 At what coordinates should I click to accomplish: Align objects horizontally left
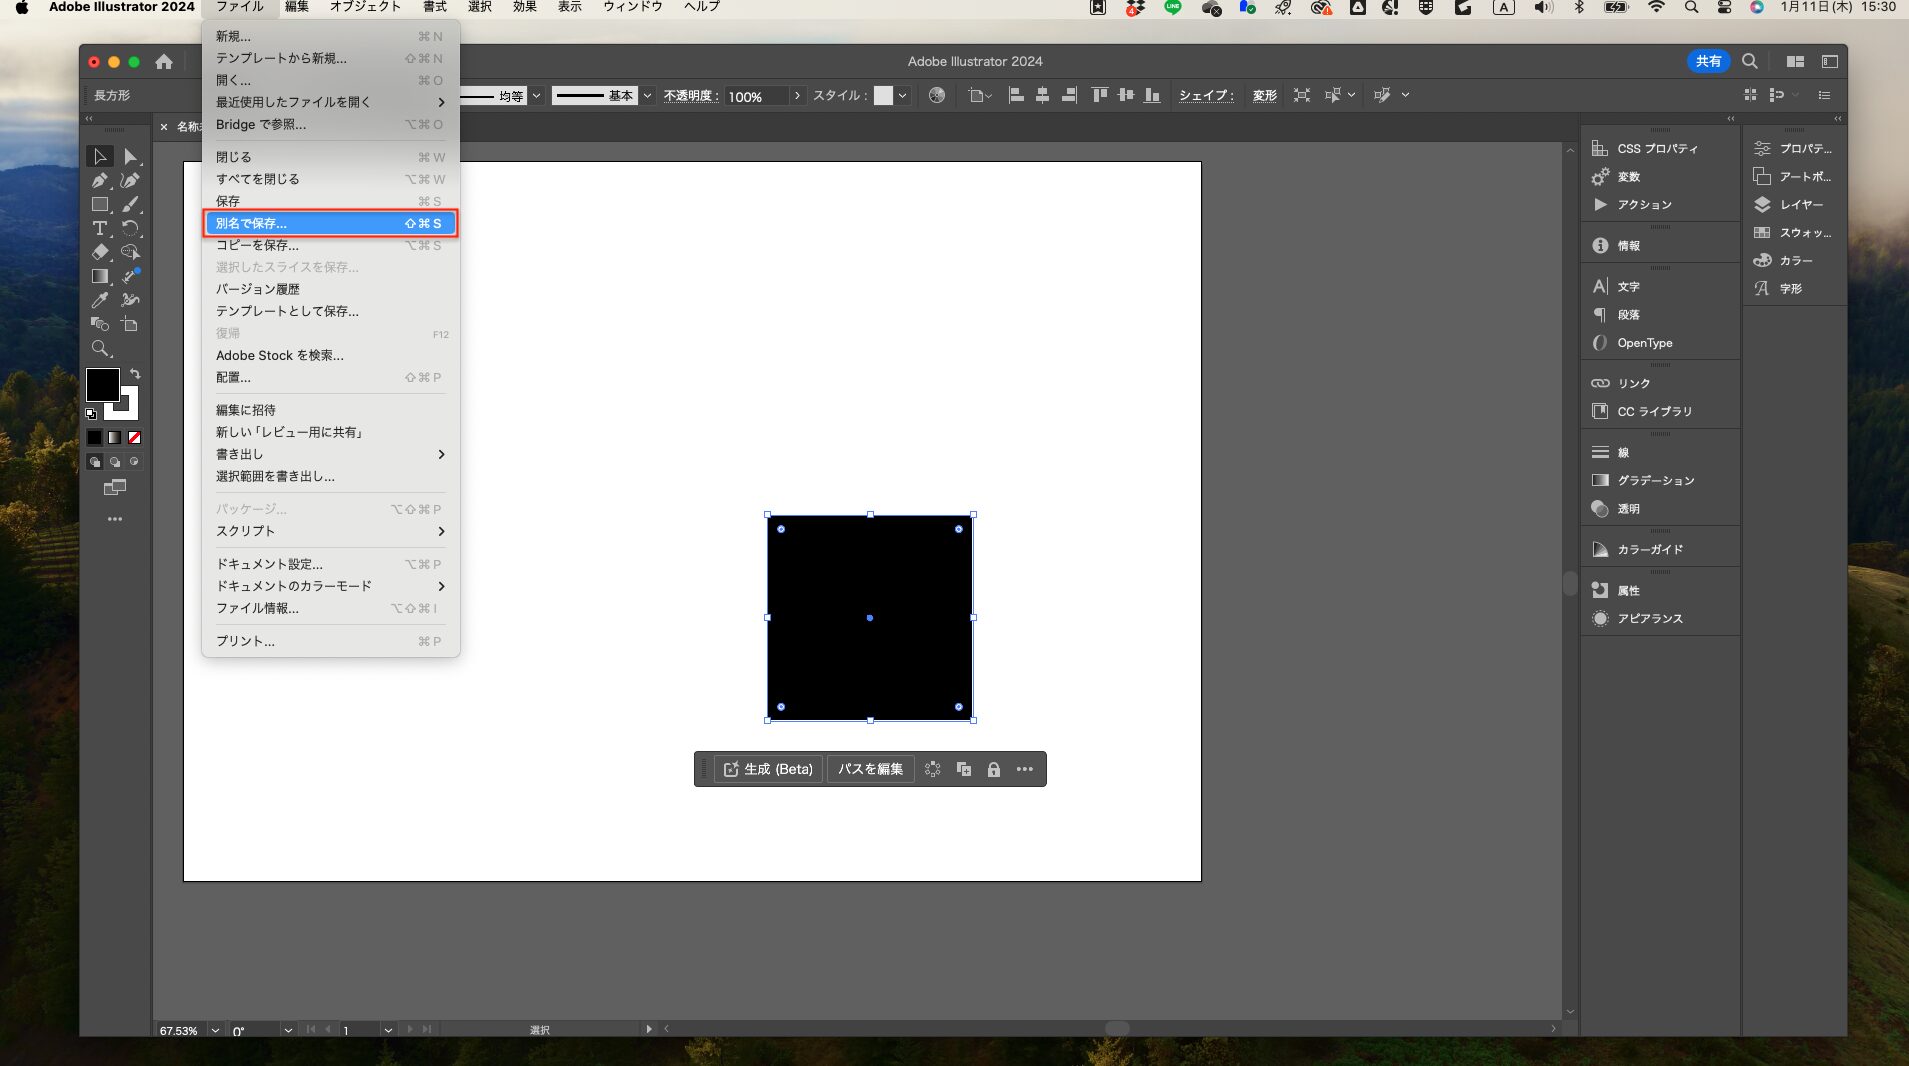pyautogui.click(x=1016, y=95)
